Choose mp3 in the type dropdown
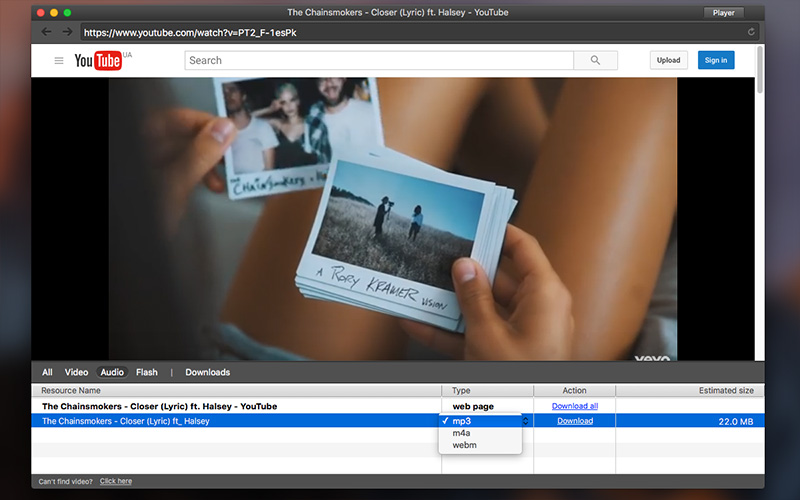The height and width of the screenshot is (500, 800). (480, 421)
